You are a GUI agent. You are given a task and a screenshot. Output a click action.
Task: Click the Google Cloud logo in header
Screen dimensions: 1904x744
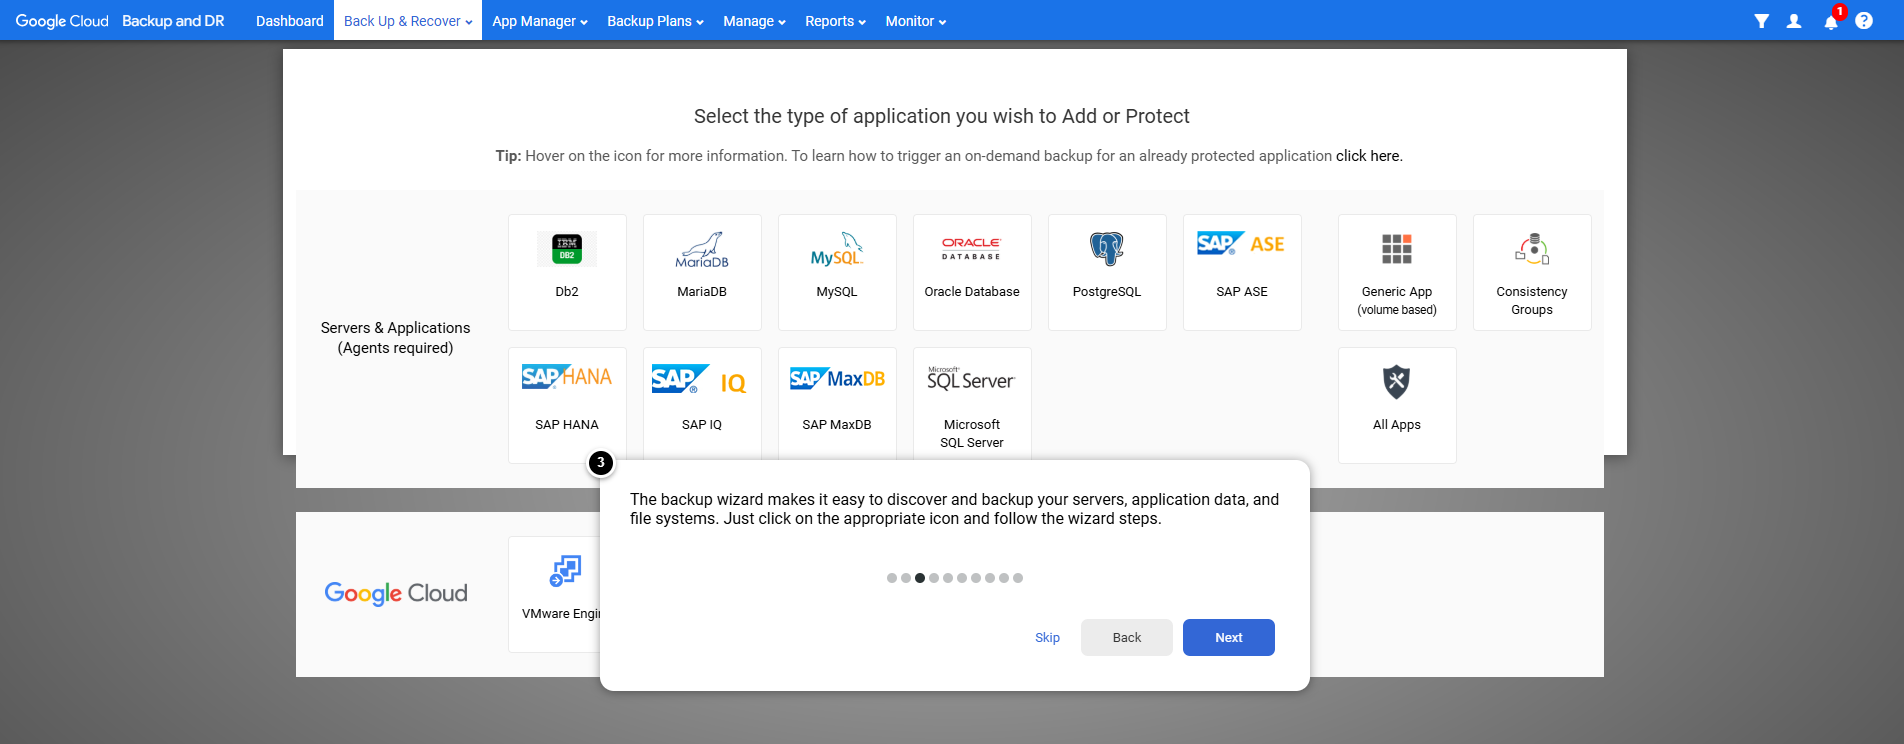[x=62, y=21]
